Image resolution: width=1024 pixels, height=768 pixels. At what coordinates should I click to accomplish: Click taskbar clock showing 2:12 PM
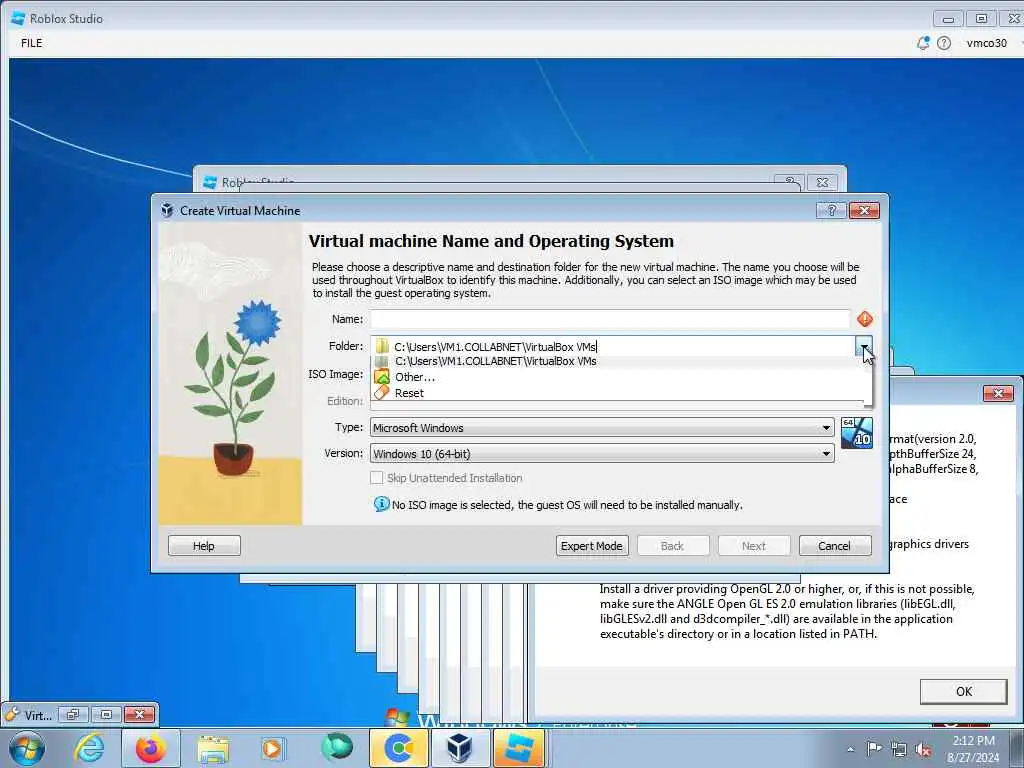973,748
